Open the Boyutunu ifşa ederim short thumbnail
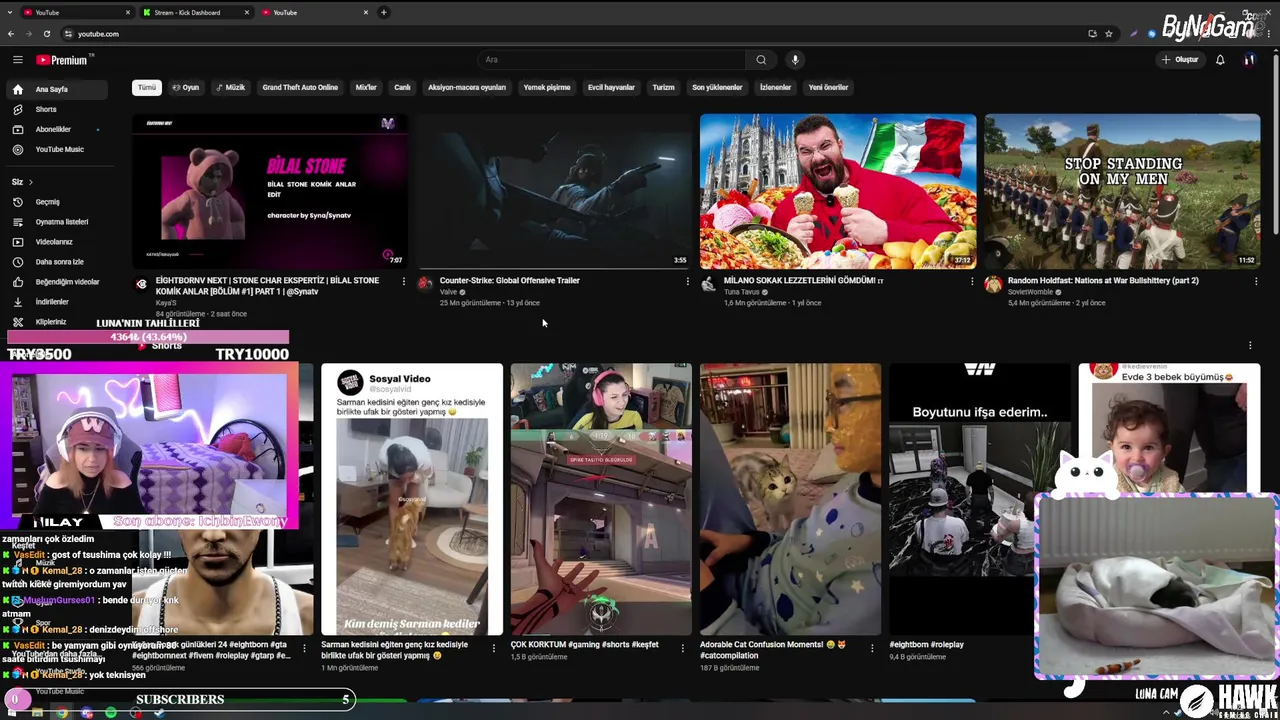The width and height of the screenshot is (1280, 720). click(x=961, y=499)
